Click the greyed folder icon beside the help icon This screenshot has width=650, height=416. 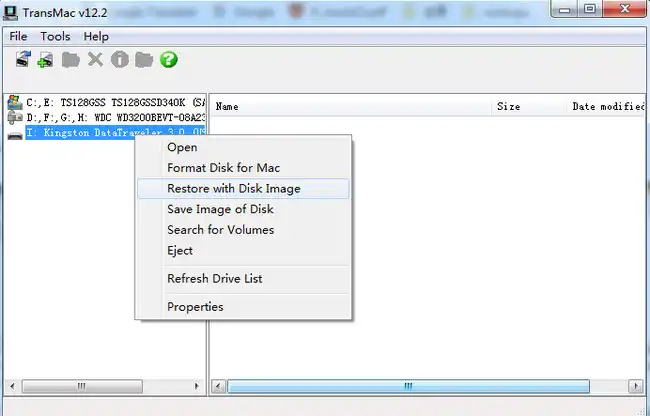tap(144, 60)
